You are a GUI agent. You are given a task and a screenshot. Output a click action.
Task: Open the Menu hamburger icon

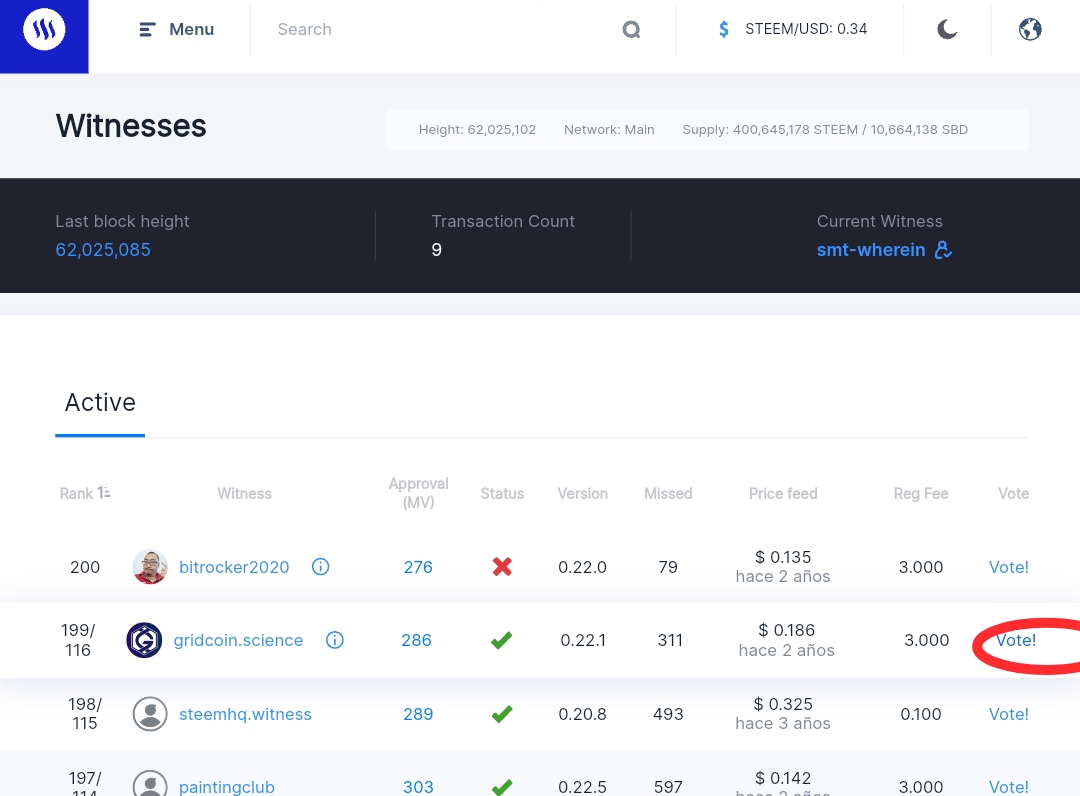tap(147, 30)
